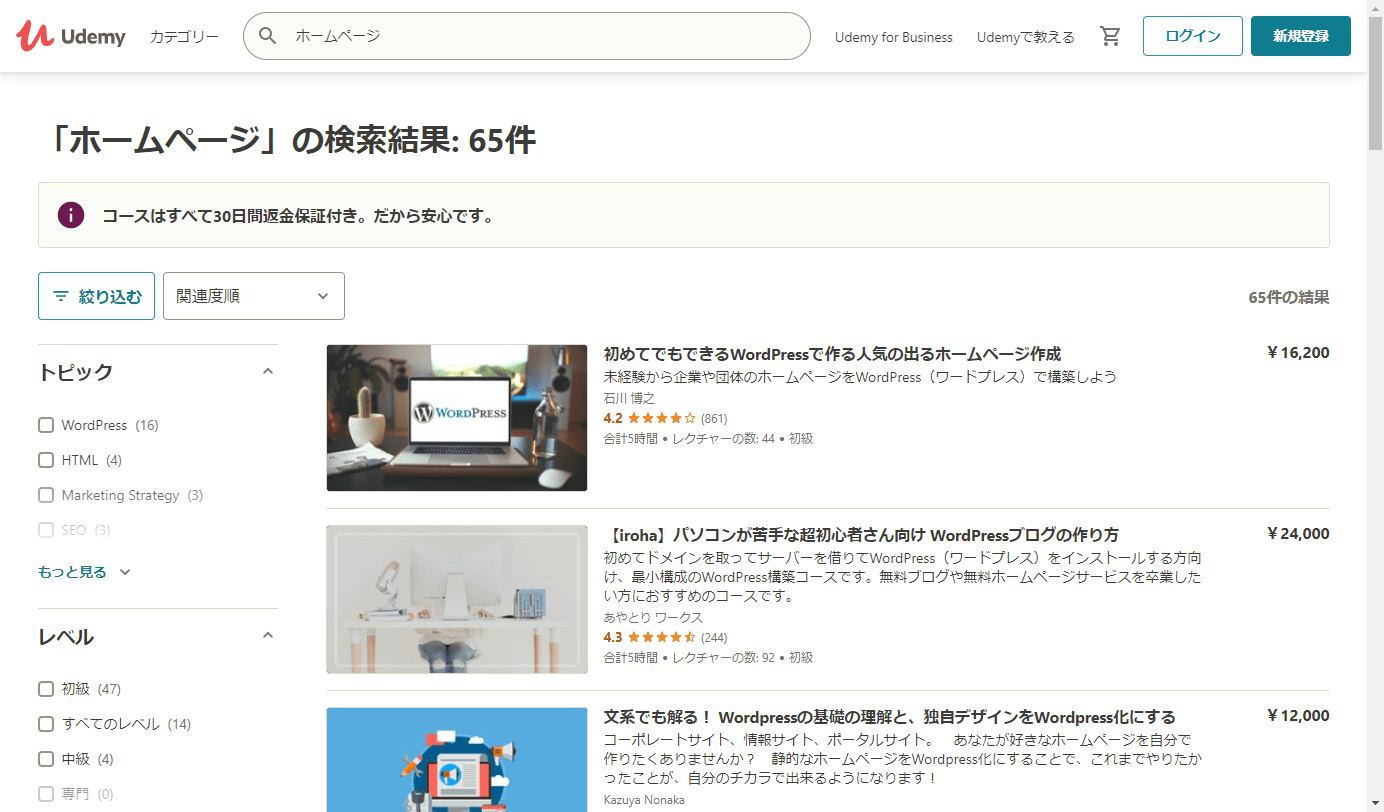The height and width of the screenshot is (812, 1384).
Task: Click the search magnifier icon
Action: click(267, 36)
